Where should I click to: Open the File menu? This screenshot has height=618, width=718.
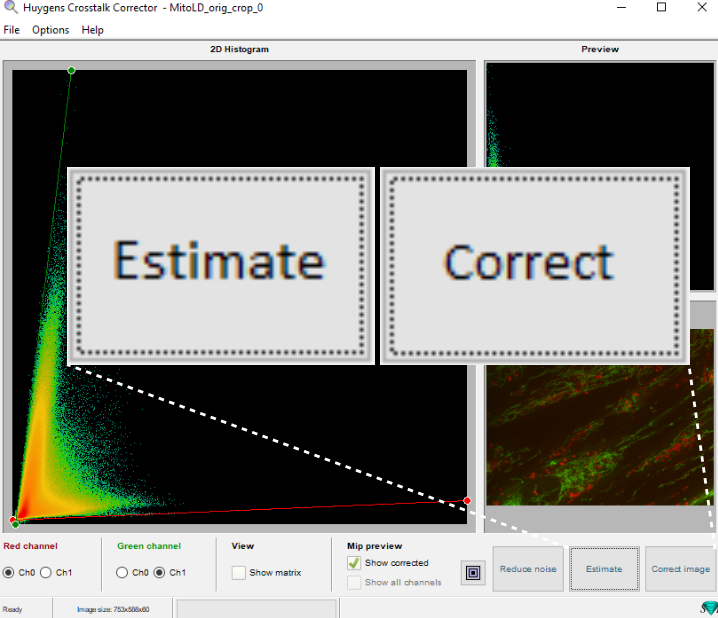pos(11,30)
